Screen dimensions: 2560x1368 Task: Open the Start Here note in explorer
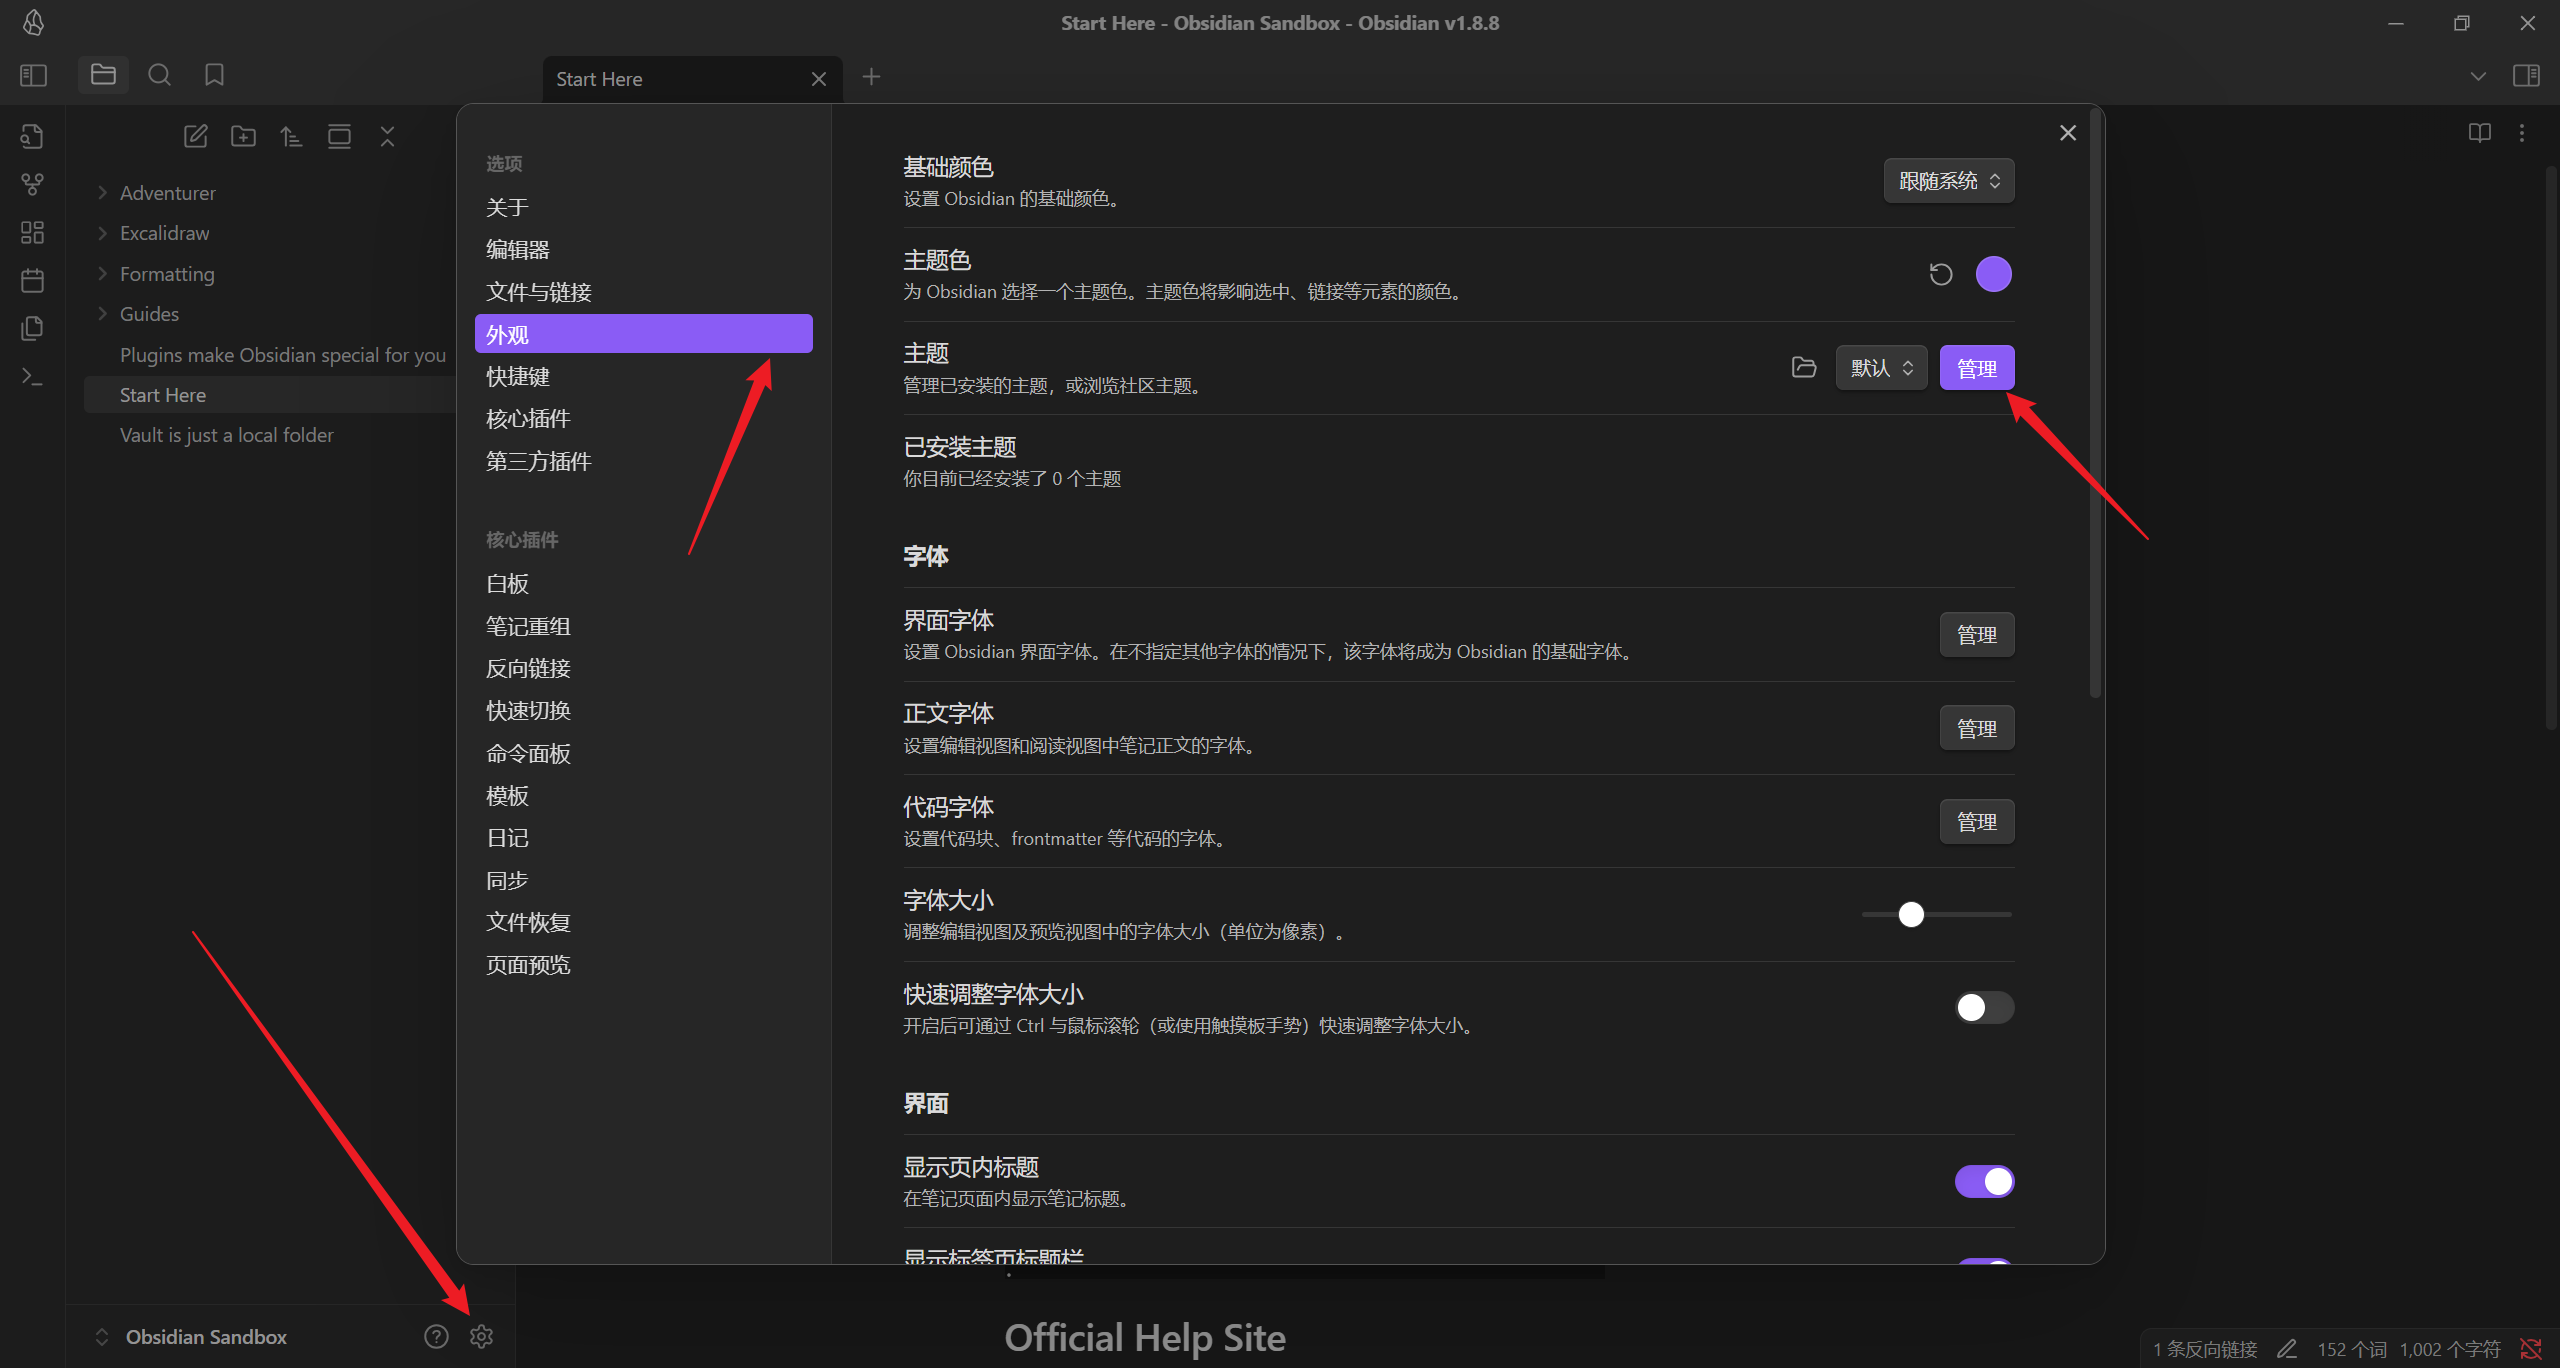pos(270,395)
